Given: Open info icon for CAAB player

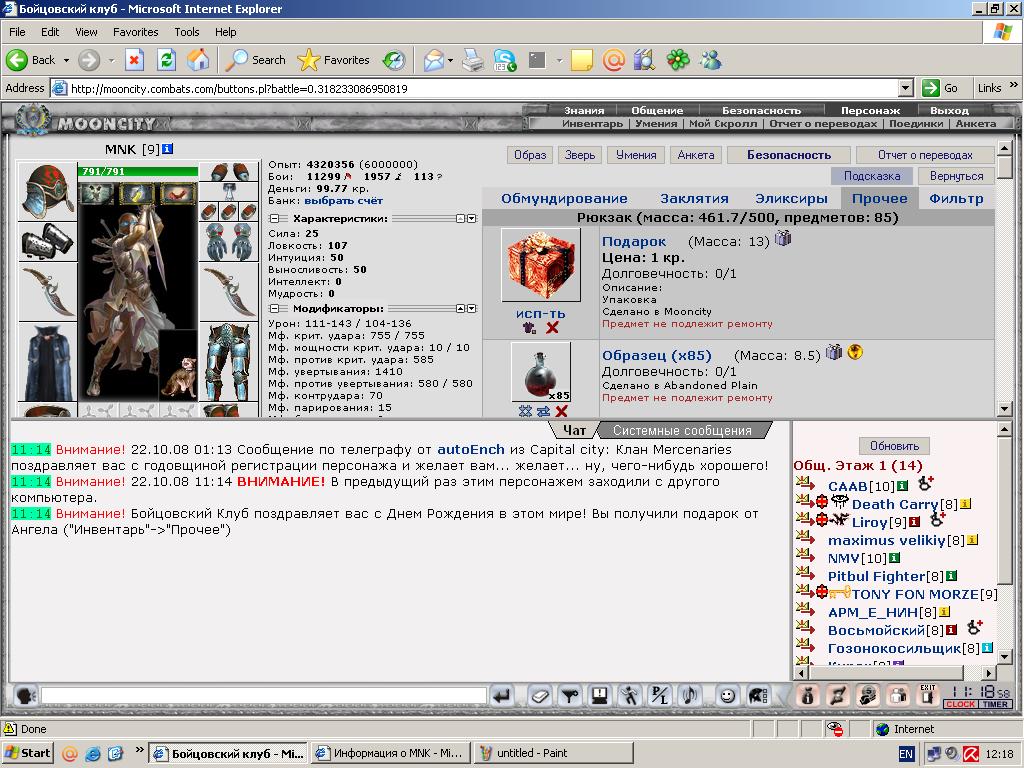Looking at the screenshot, I should pyautogui.click(x=903, y=486).
